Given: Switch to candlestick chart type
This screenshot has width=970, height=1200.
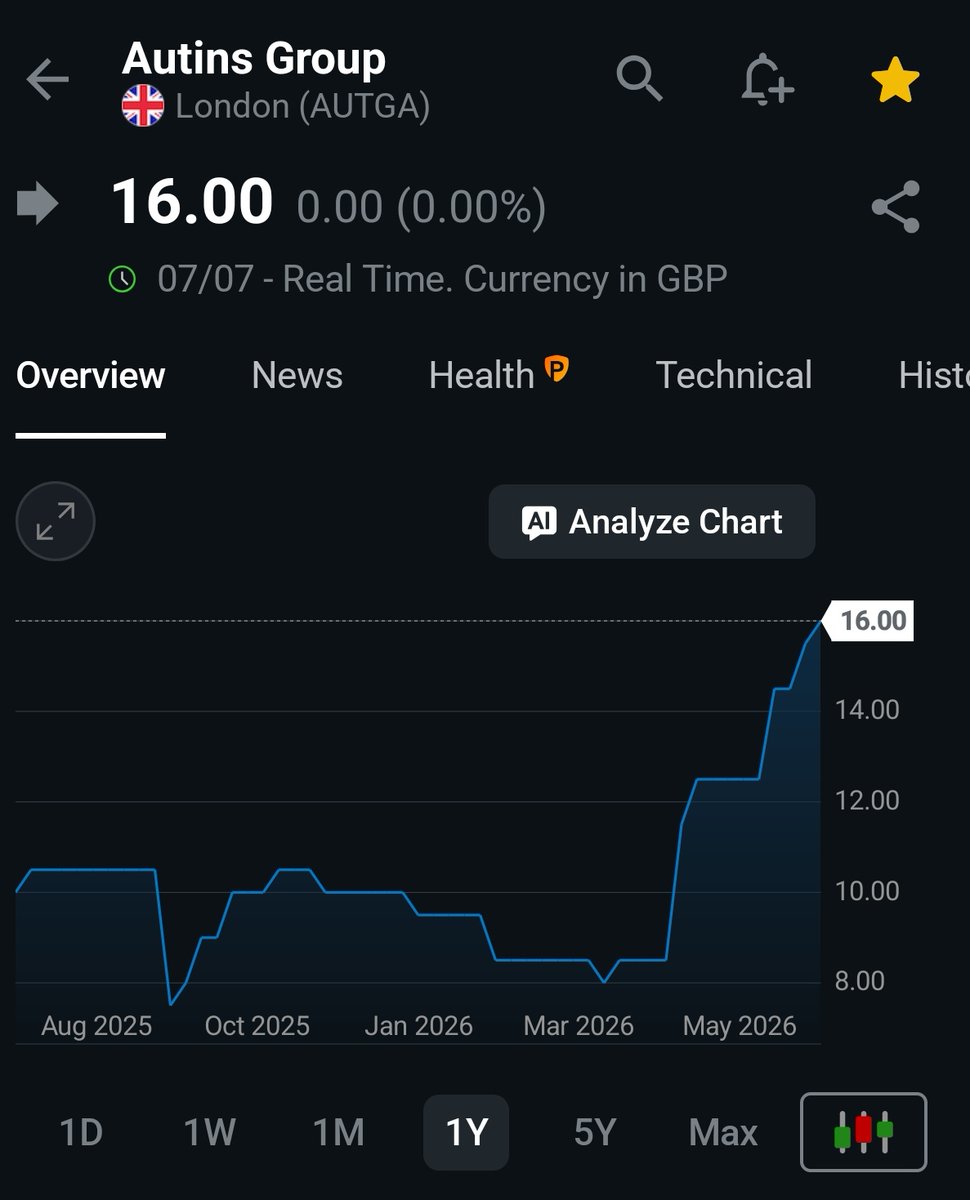Looking at the screenshot, I should tap(864, 1132).
